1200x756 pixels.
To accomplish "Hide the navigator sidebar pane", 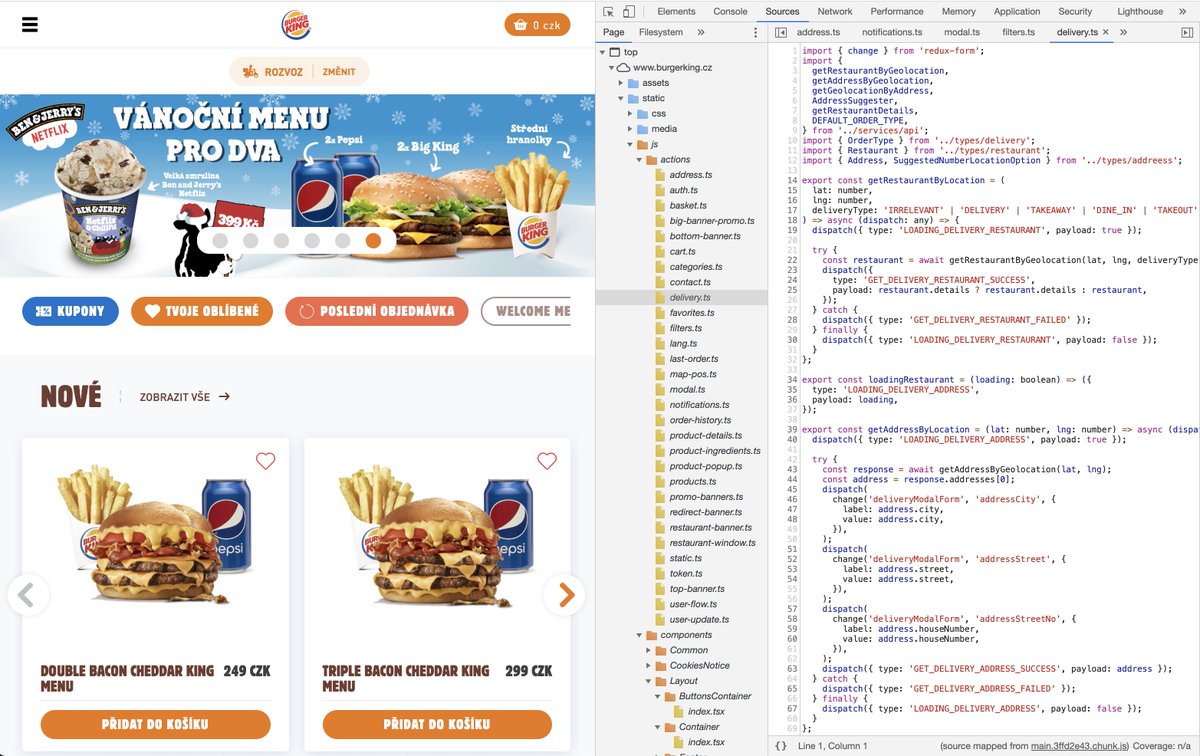I will pyautogui.click(x=781, y=32).
